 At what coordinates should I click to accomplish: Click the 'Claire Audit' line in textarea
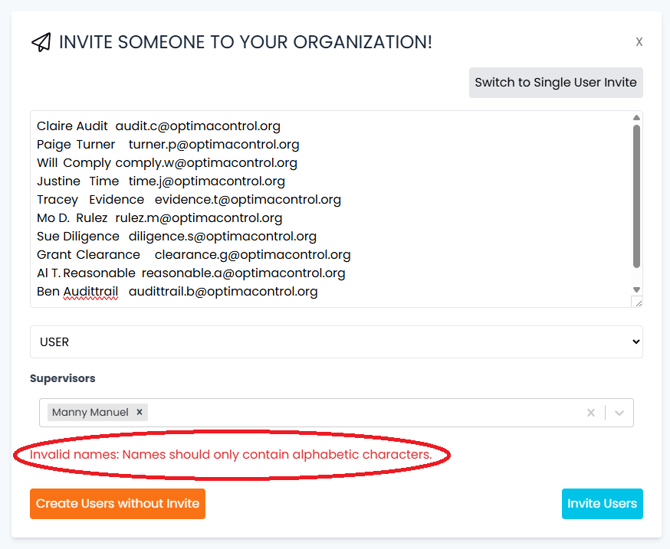tap(159, 126)
